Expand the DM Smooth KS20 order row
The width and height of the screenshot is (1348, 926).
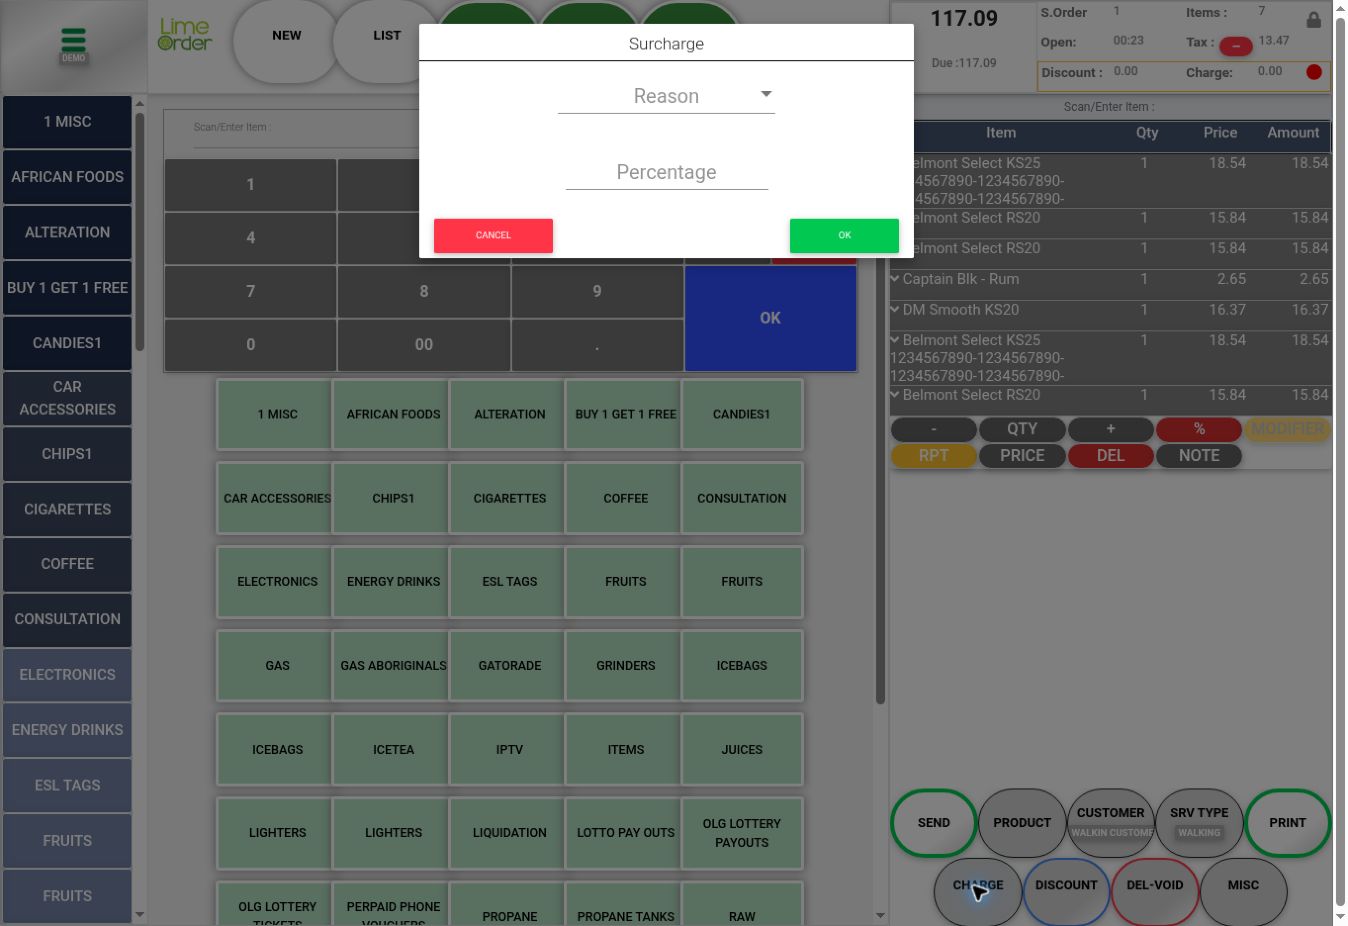895,310
